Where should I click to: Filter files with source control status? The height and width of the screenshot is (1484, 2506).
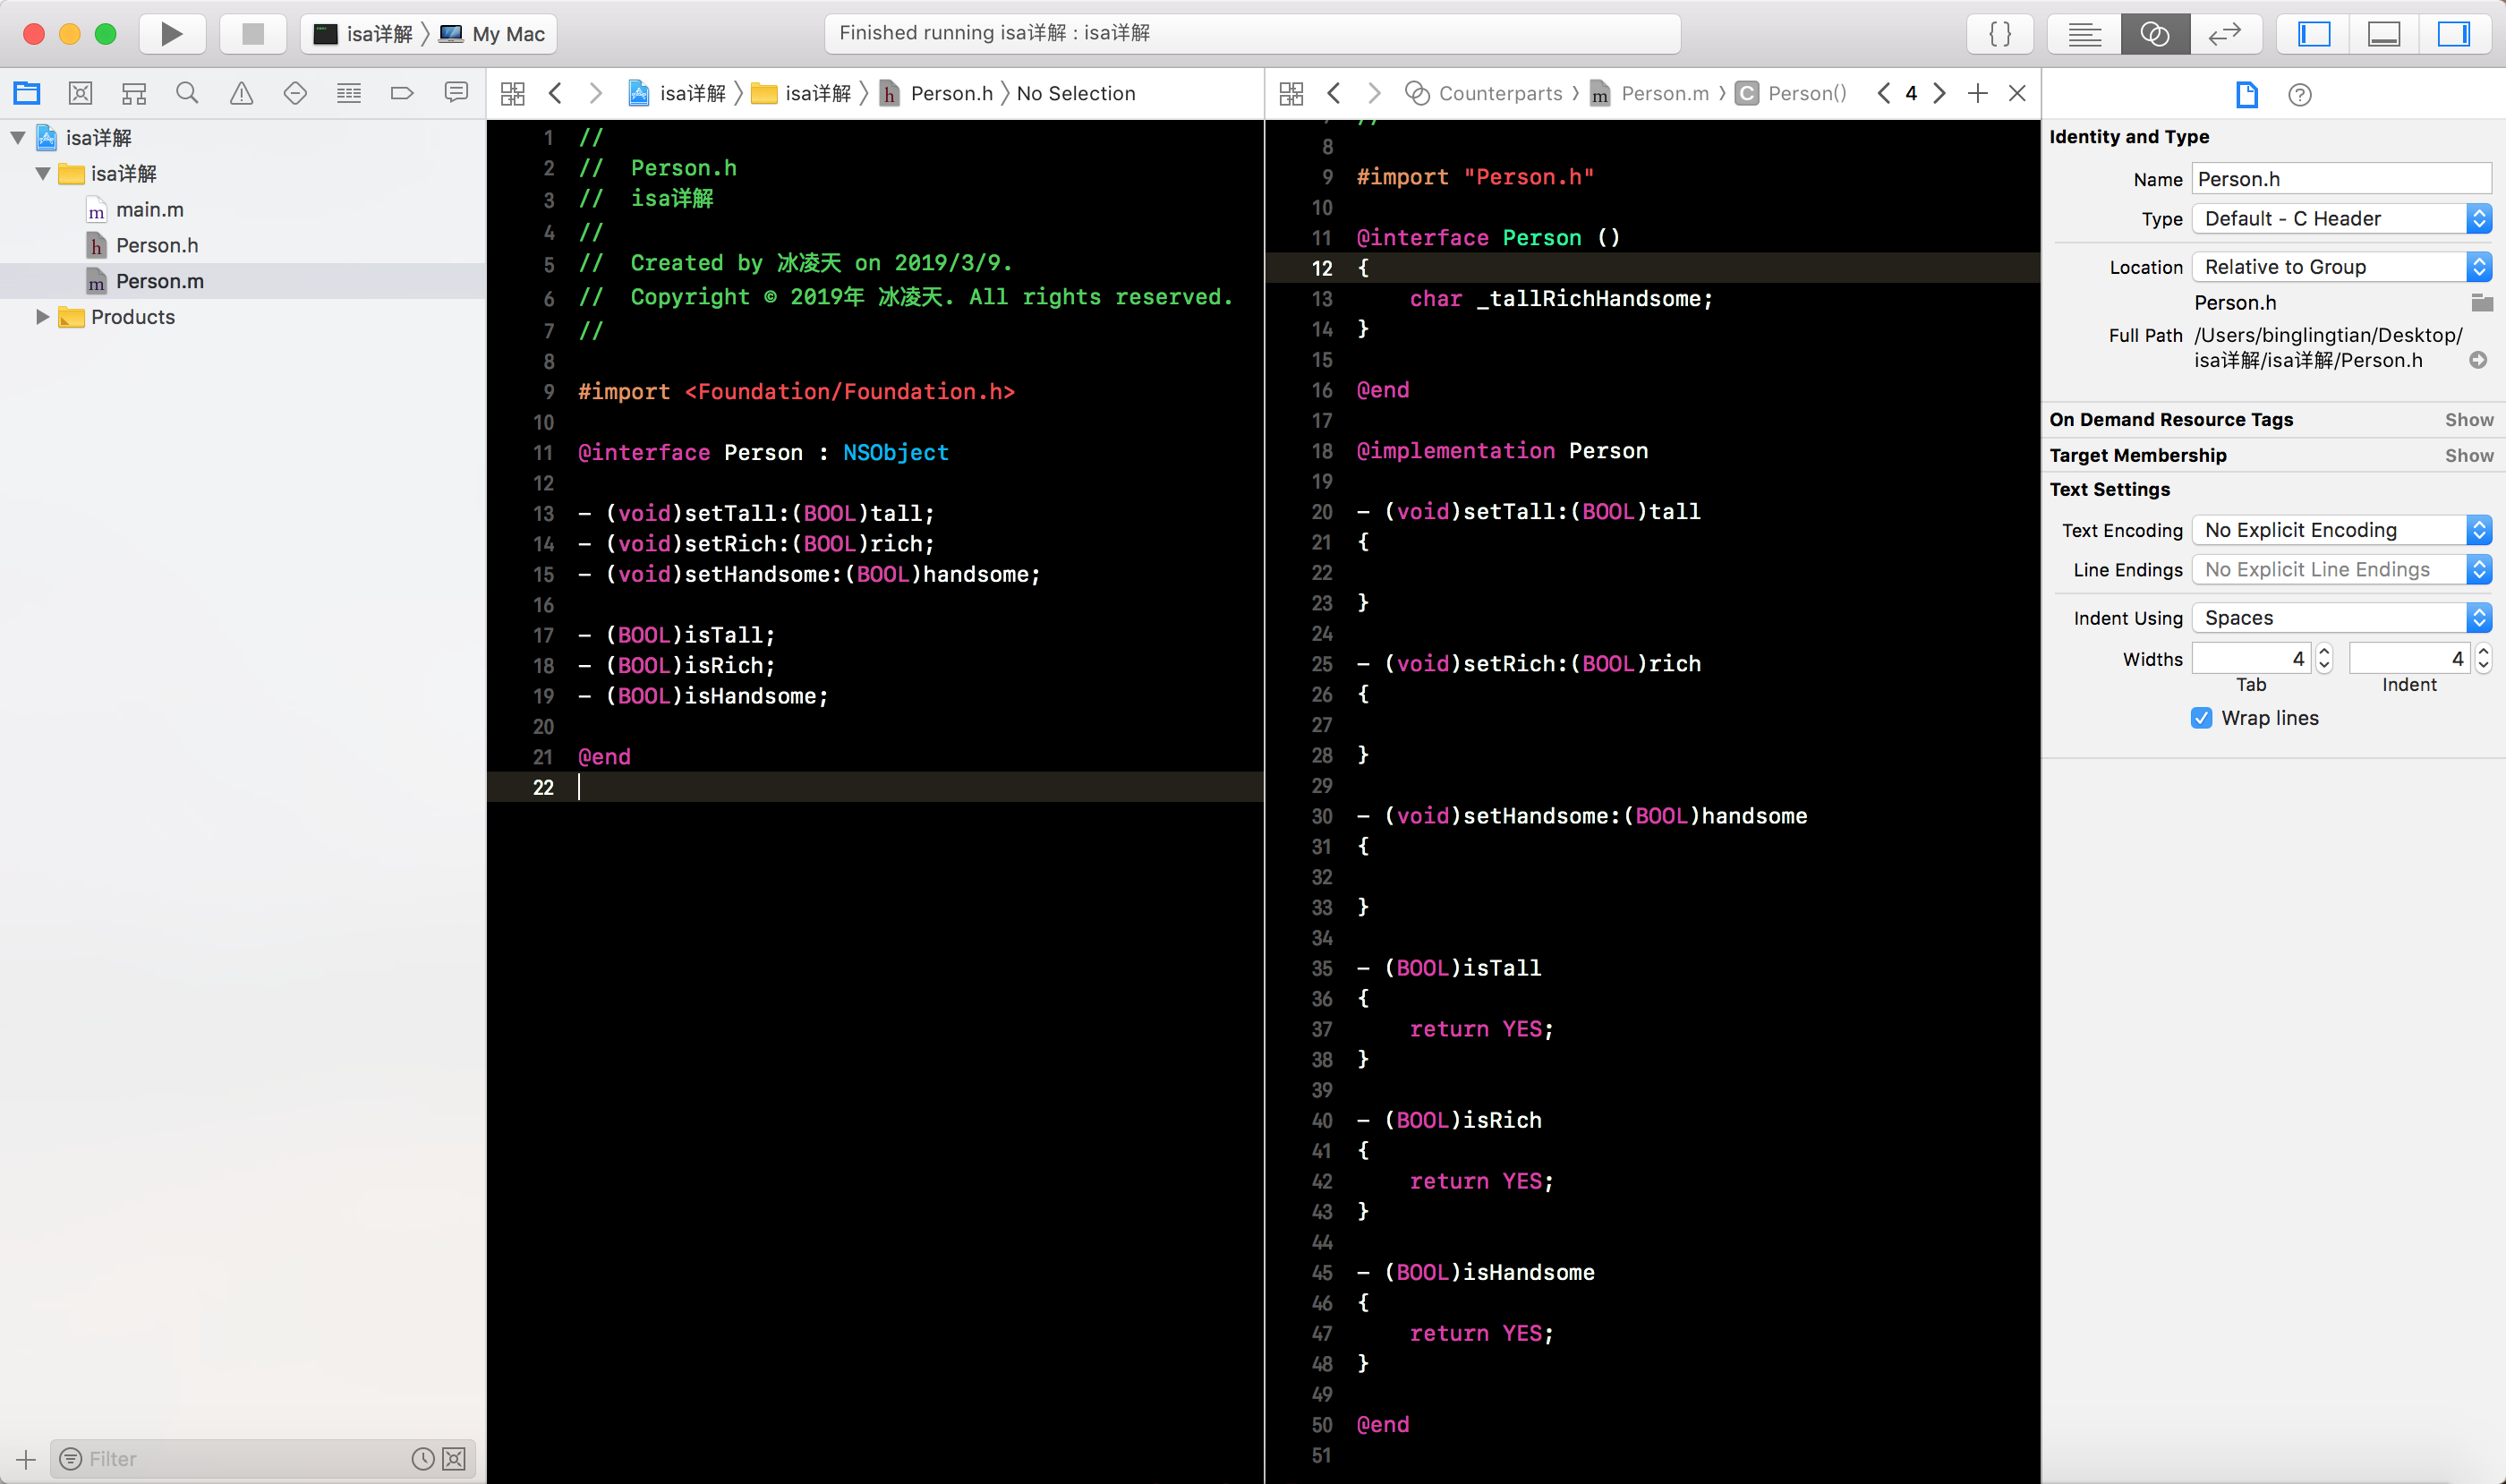454,1459
